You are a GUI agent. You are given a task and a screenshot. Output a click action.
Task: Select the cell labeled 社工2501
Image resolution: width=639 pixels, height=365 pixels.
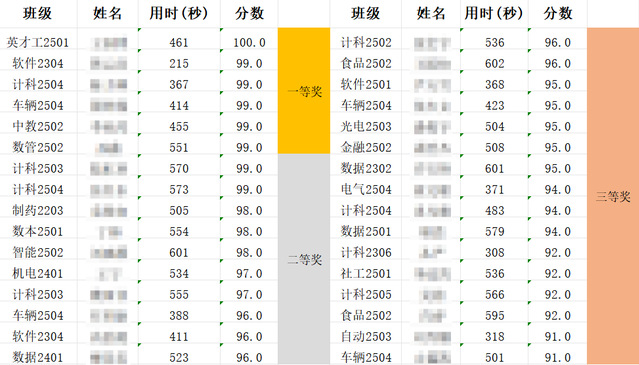pyautogui.click(x=366, y=274)
